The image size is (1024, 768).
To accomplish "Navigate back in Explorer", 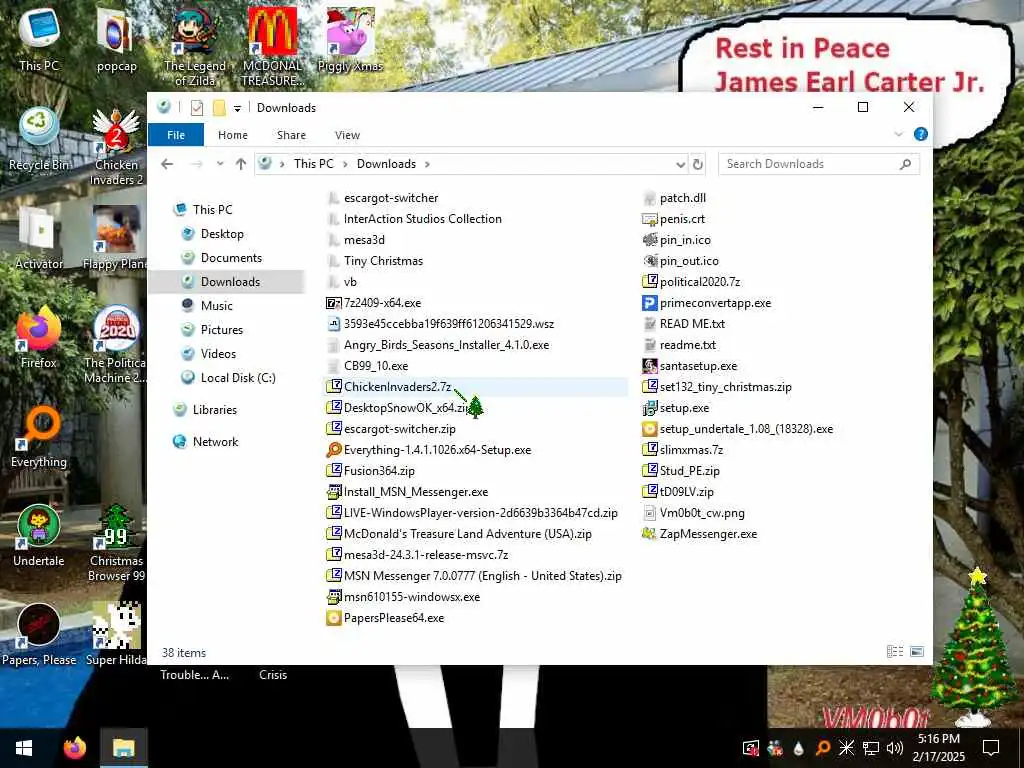I will [167, 164].
